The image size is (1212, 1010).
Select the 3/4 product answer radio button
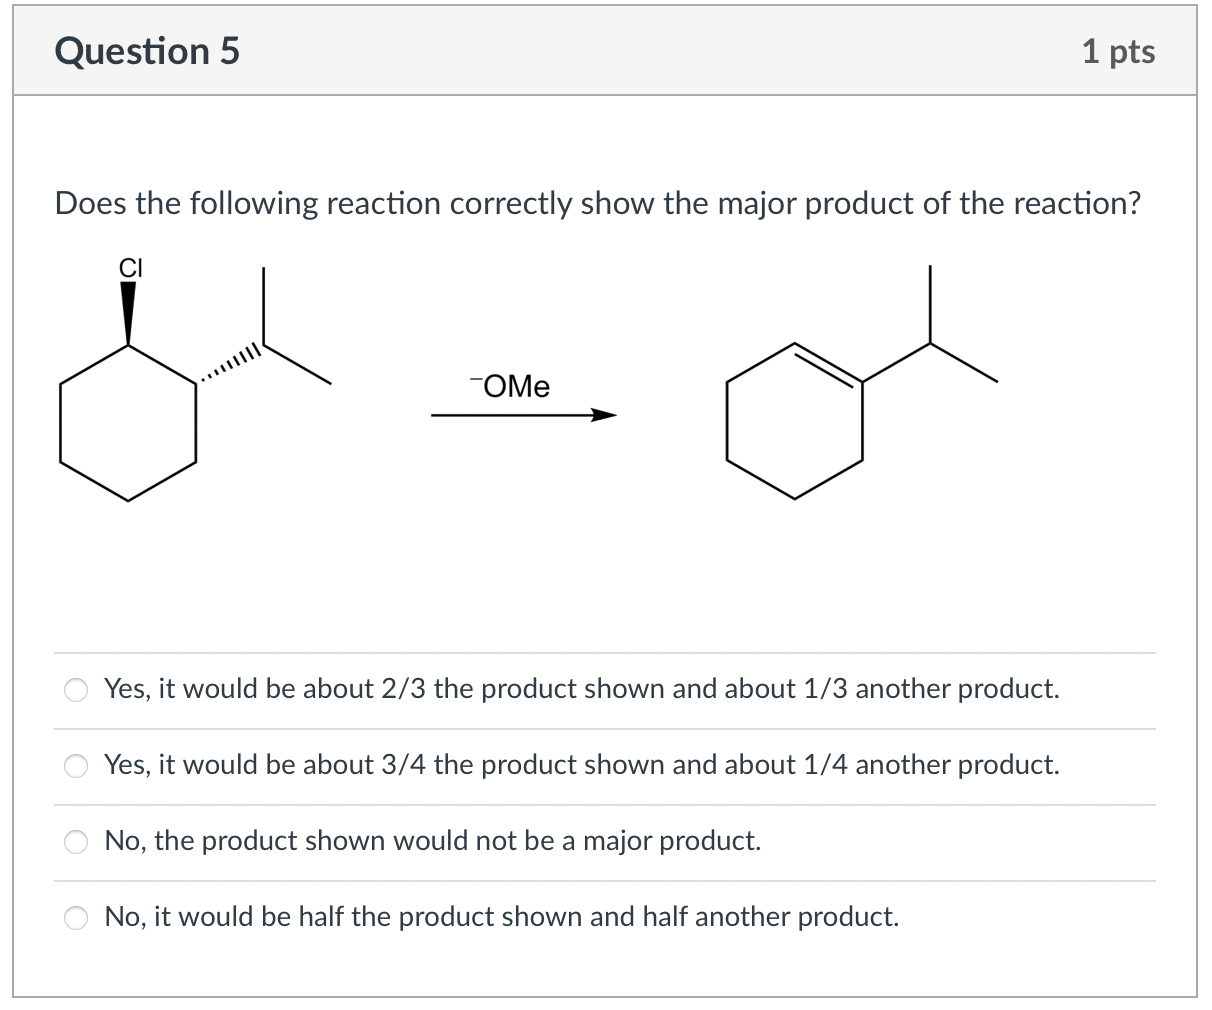(75, 766)
